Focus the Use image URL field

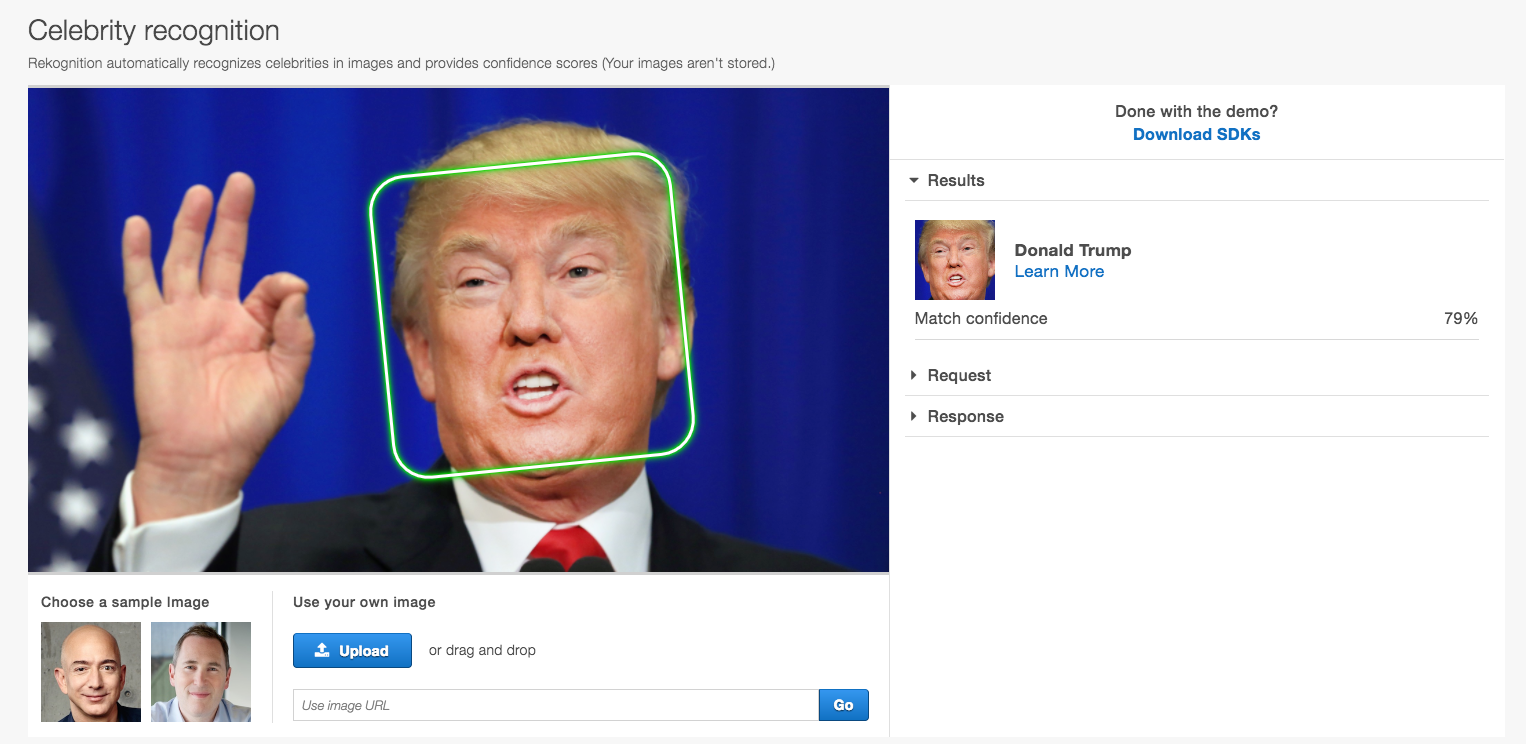556,705
